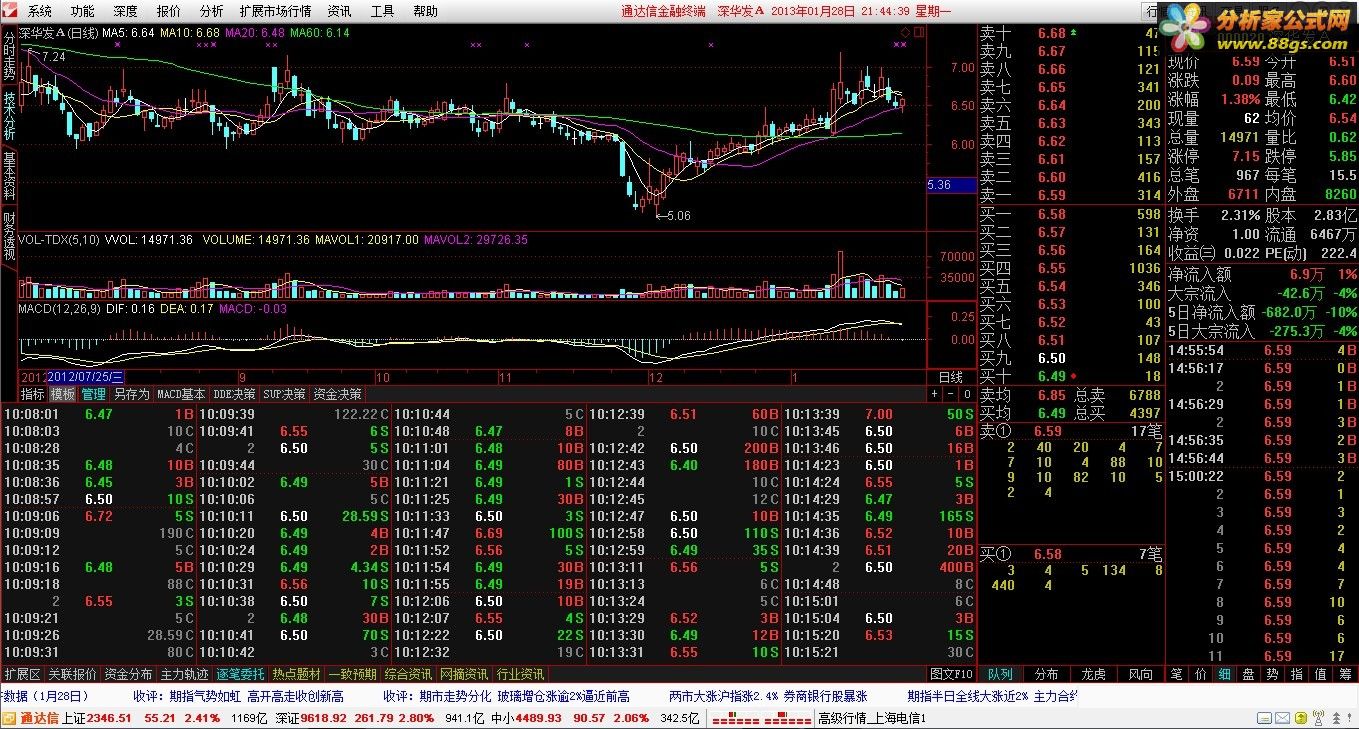Open the 图文F10 panel

coord(951,674)
